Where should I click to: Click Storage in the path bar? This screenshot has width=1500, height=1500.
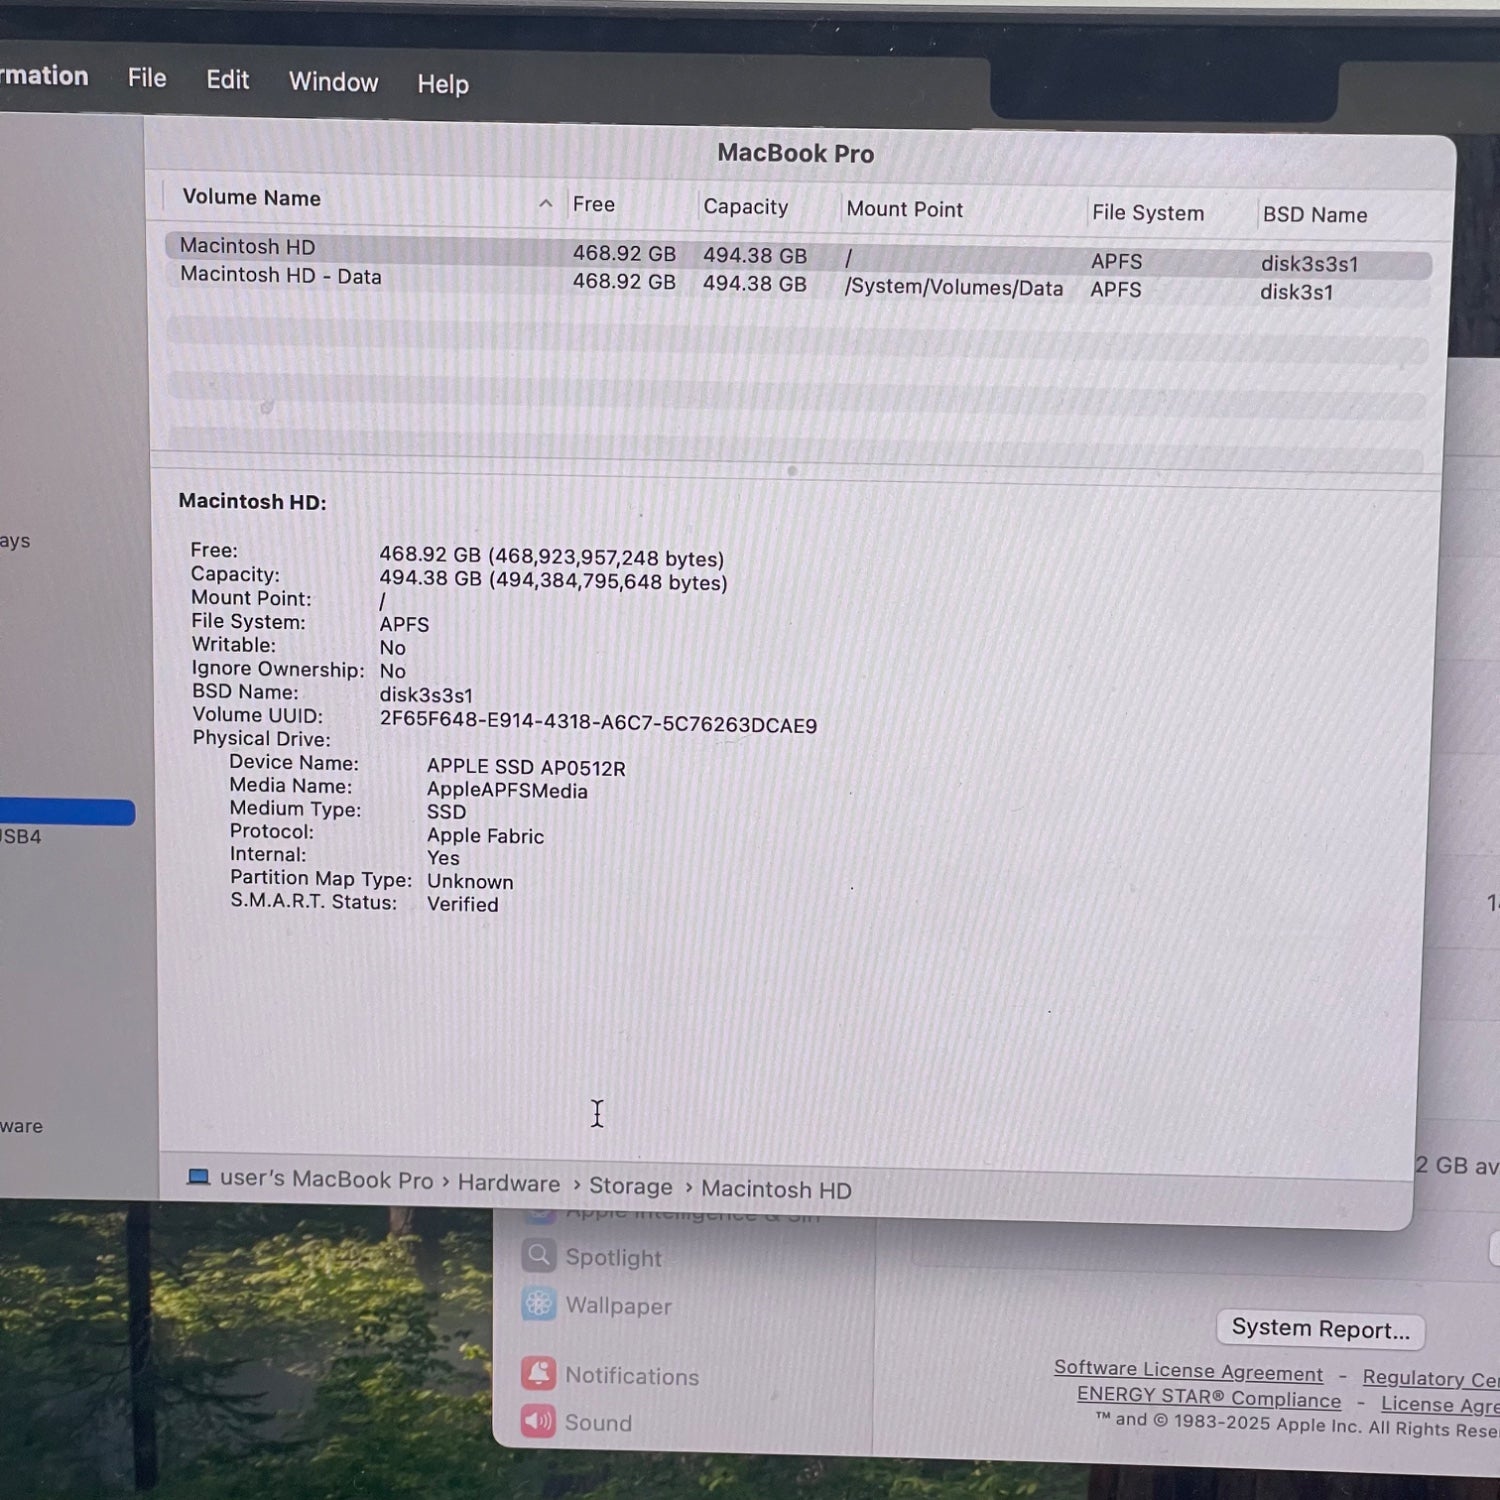(630, 1187)
